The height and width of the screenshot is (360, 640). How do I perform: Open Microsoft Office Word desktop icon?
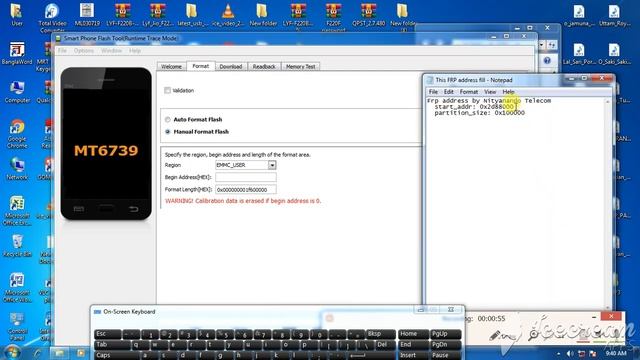[17, 288]
